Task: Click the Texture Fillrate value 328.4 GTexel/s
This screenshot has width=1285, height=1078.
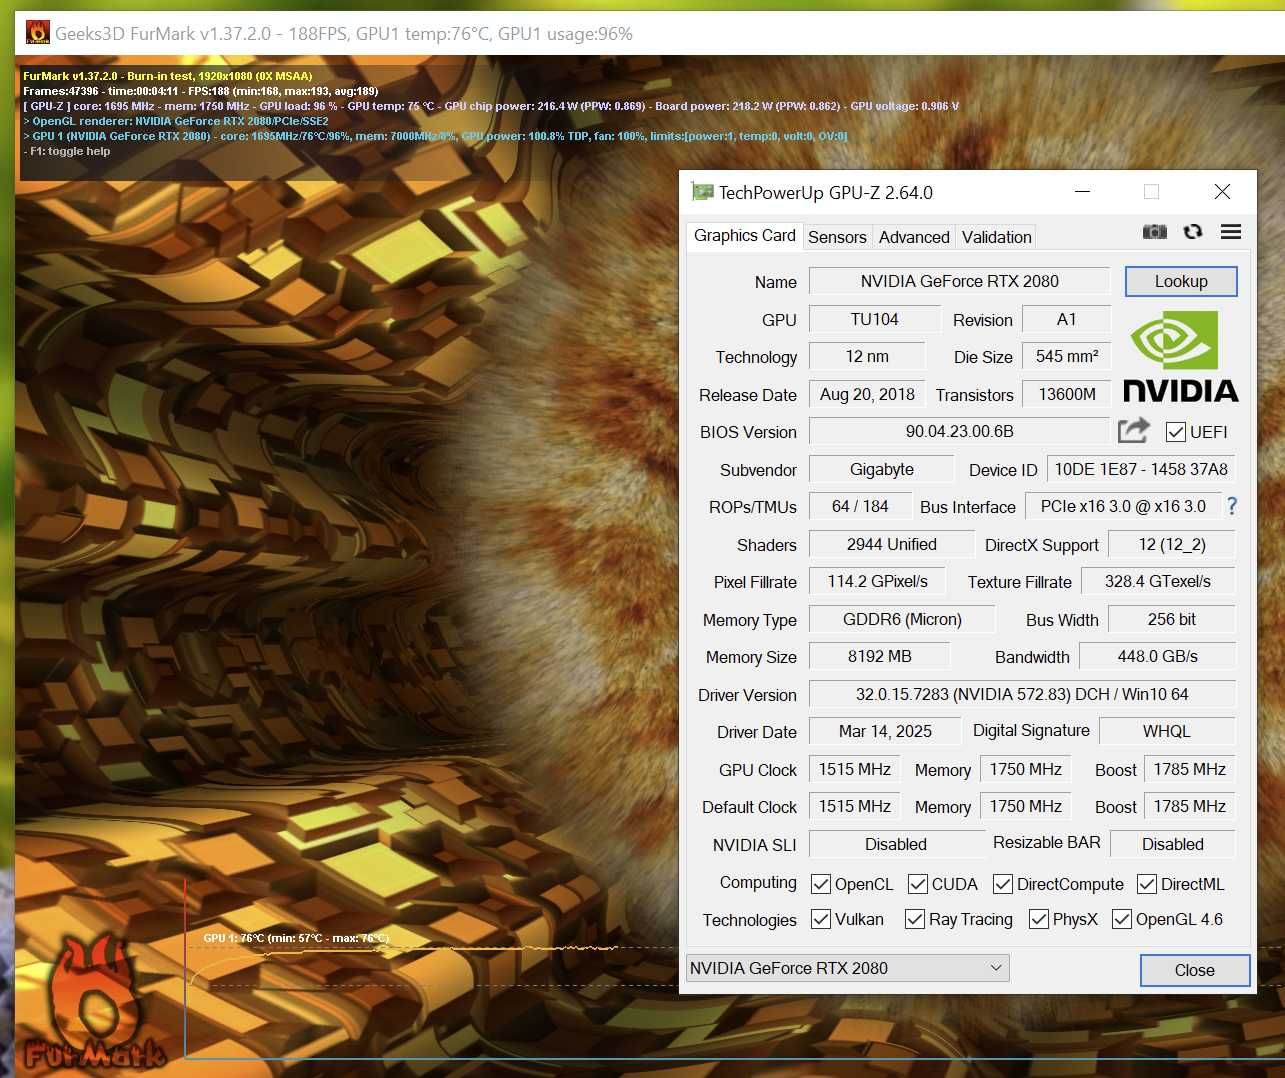Action: [x=1158, y=581]
